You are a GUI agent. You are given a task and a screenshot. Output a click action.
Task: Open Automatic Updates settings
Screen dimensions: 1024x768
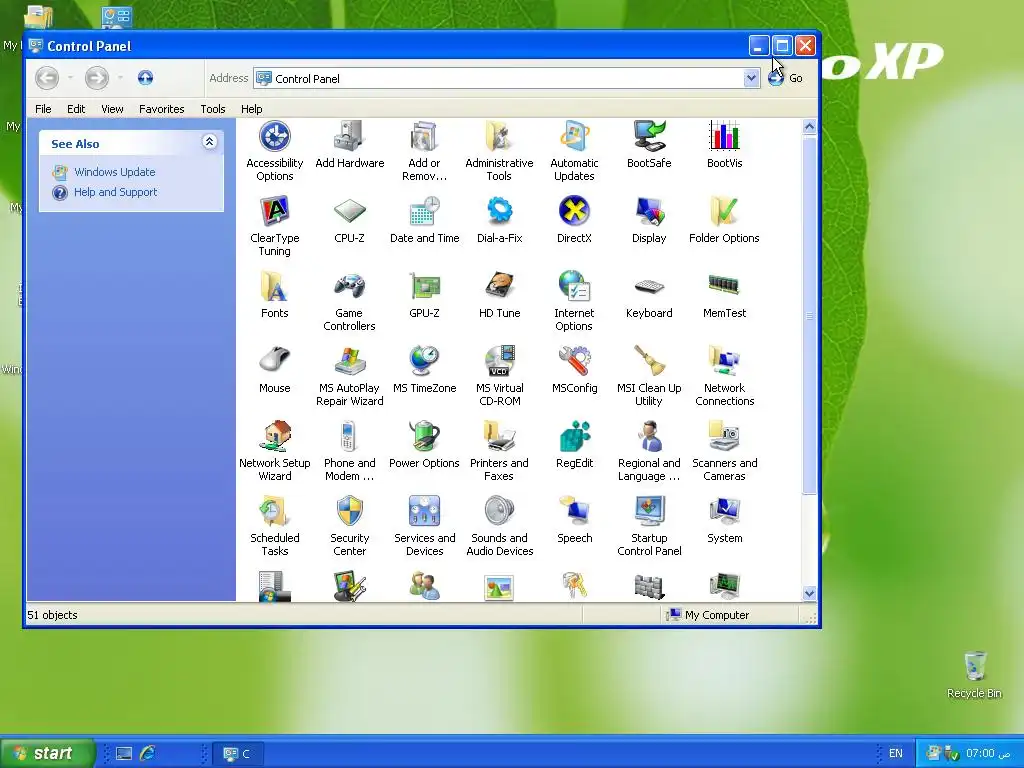point(574,151)
